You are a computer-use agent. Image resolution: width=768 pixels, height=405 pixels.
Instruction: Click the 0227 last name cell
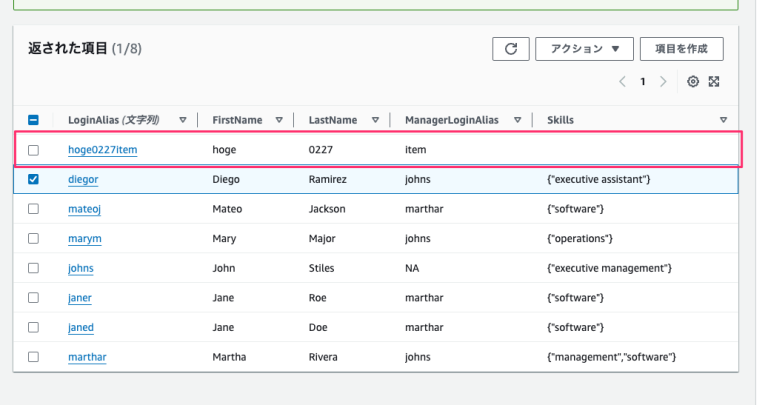coord(320,150)
